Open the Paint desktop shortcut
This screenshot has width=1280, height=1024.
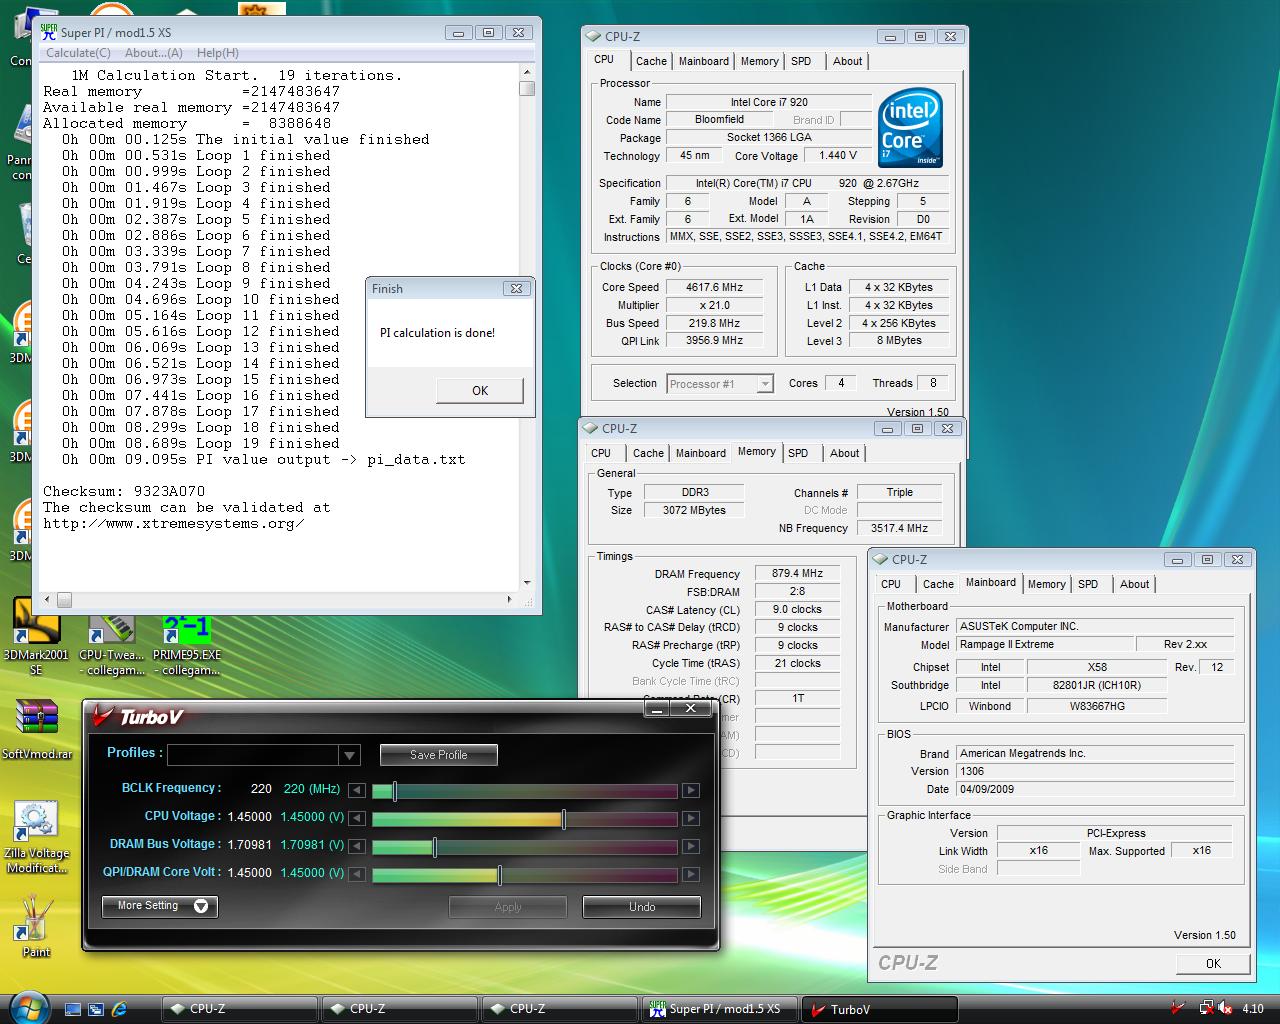(x=36, y=917)
